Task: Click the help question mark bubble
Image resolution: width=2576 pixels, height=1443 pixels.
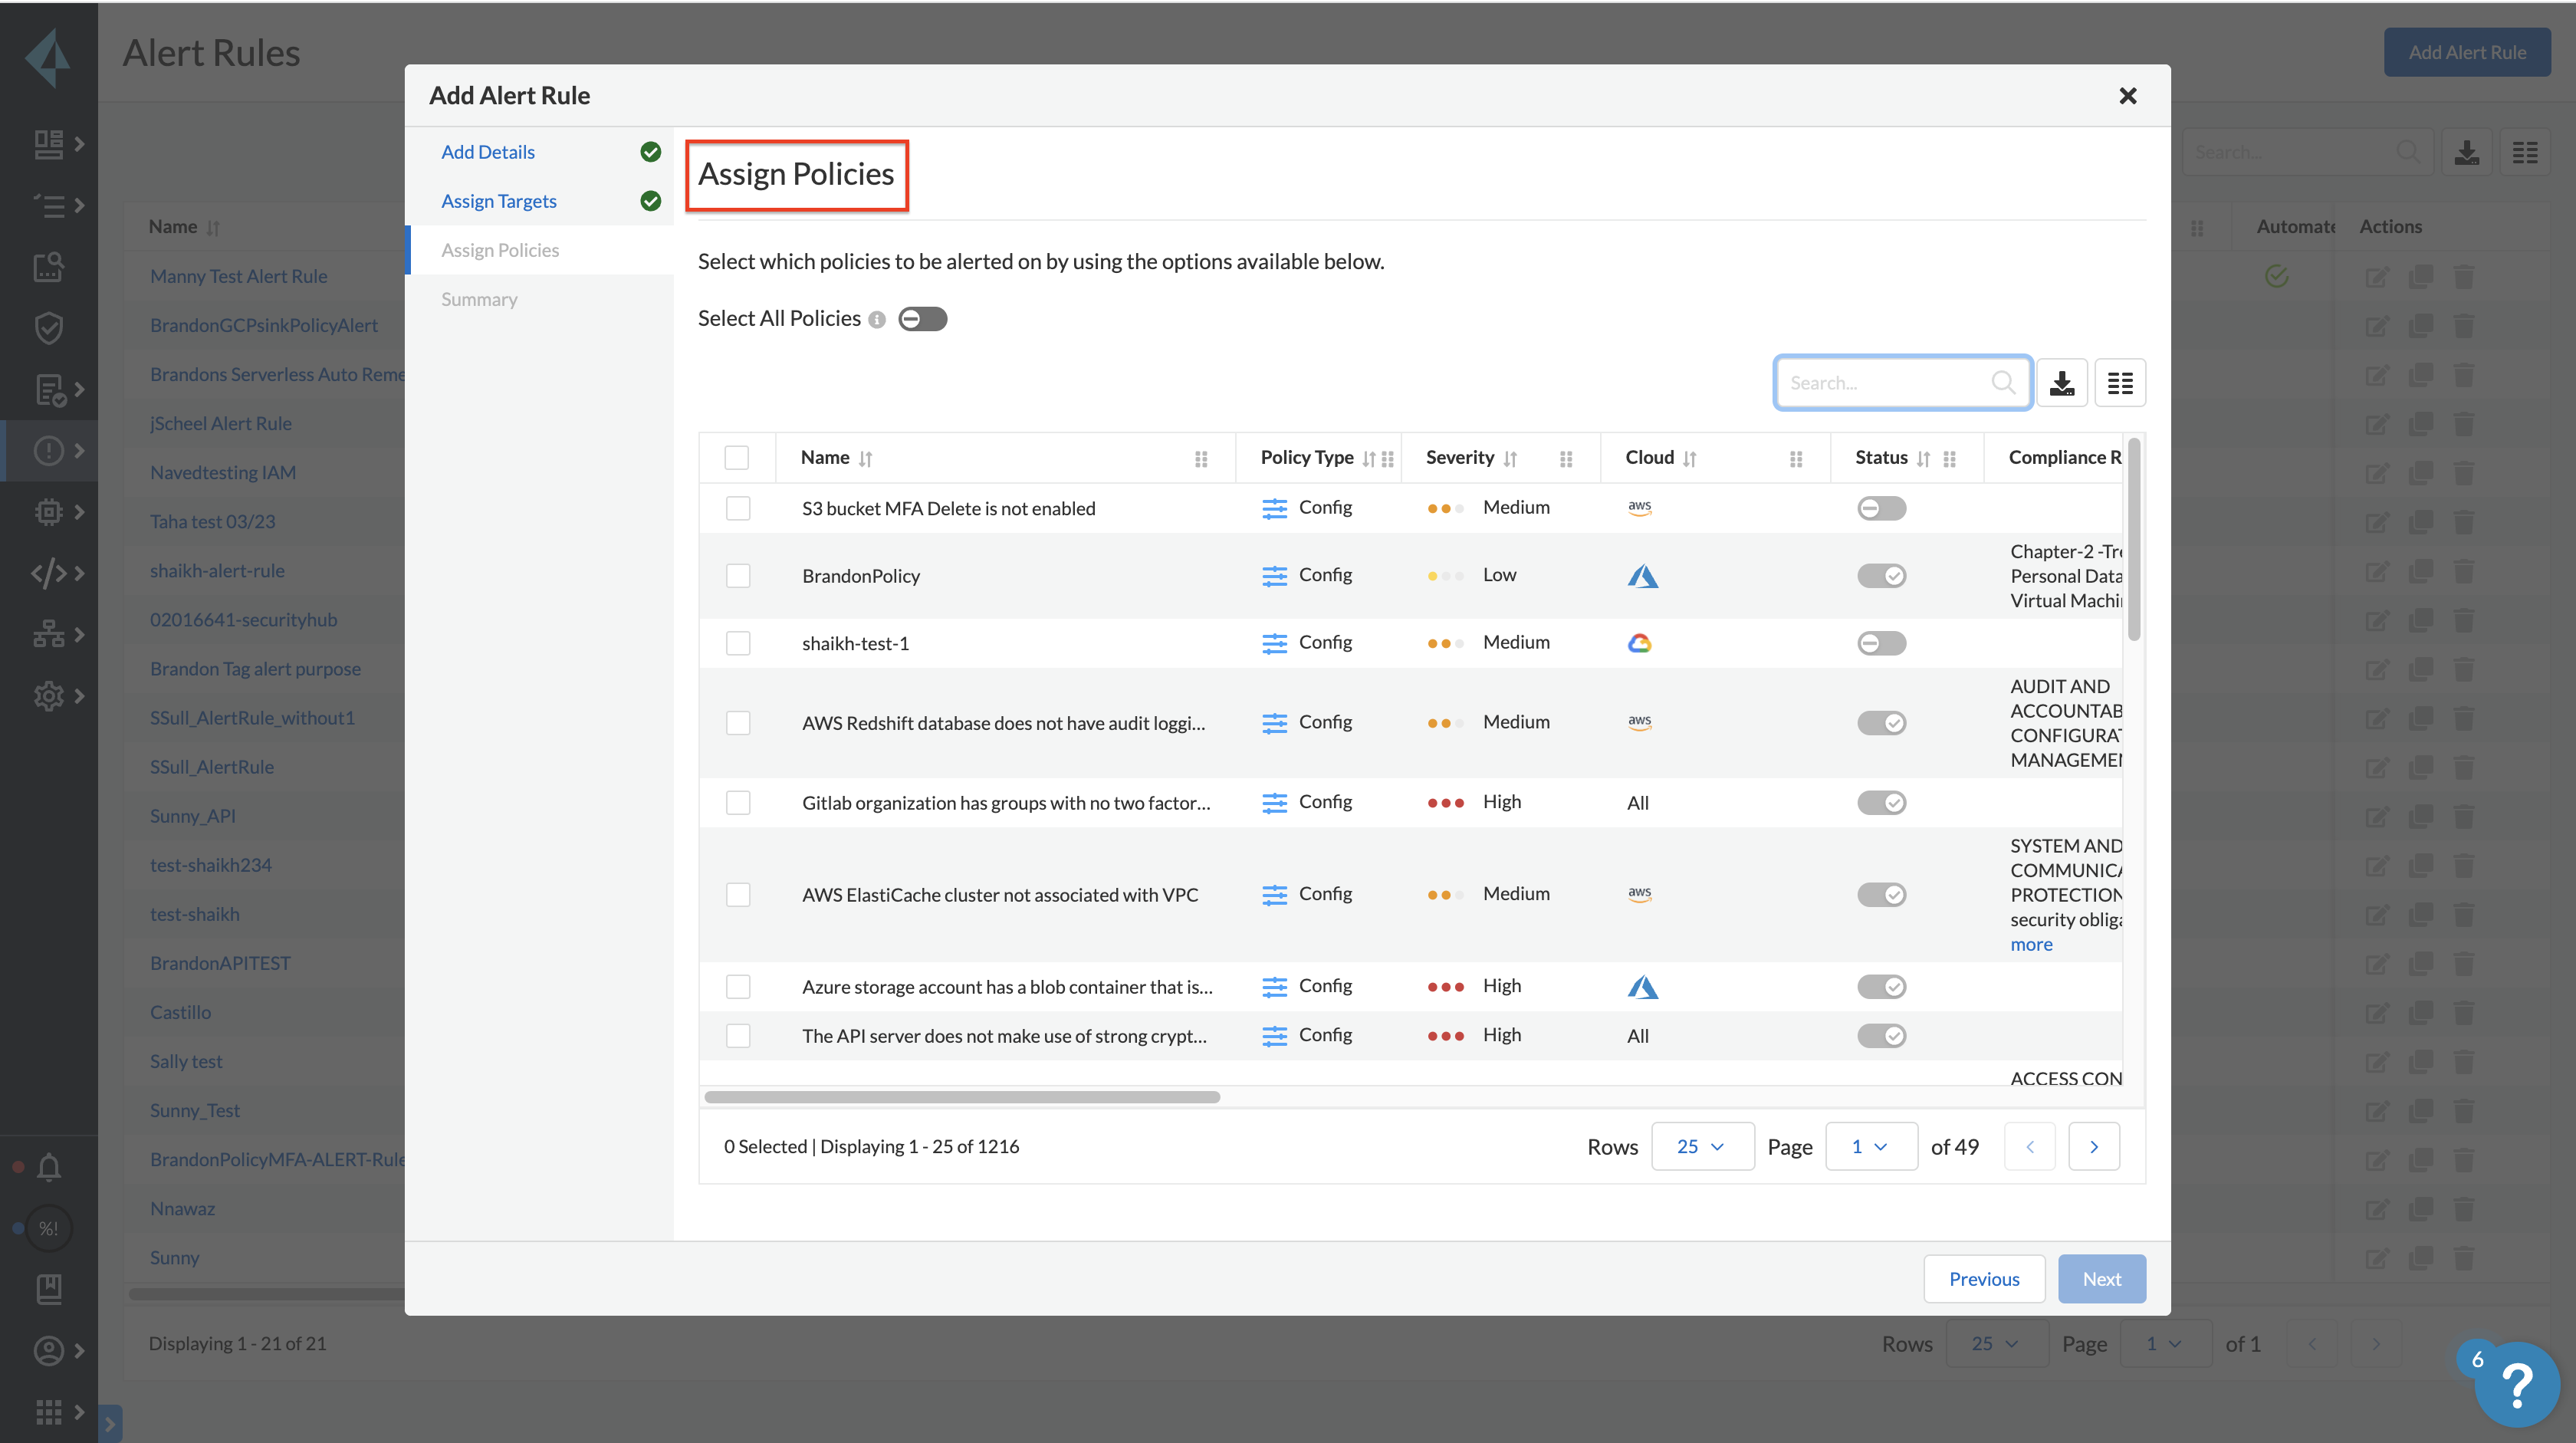Action: [x=2516, y=1384]
